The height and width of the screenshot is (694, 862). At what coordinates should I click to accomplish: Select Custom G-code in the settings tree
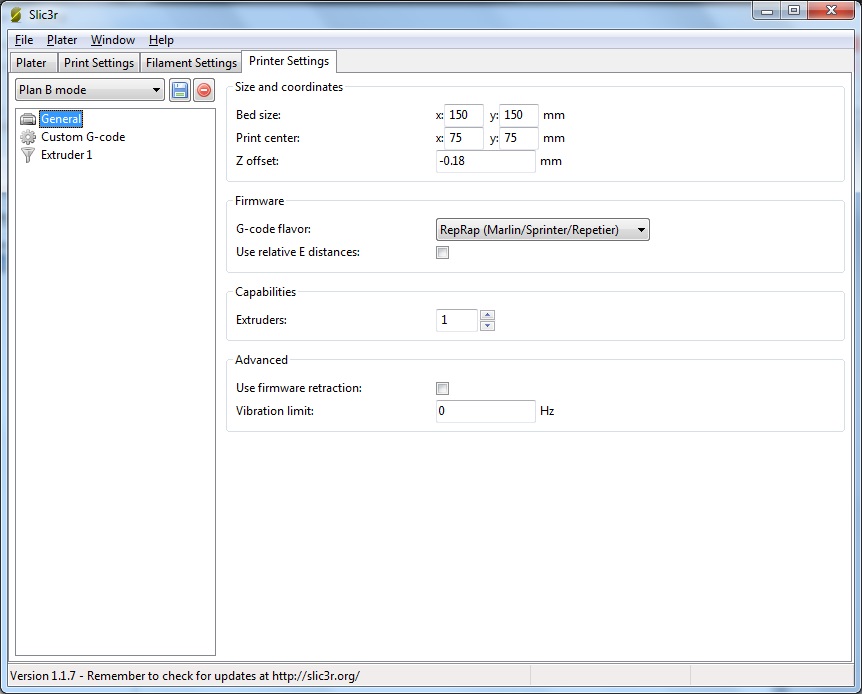83,137
